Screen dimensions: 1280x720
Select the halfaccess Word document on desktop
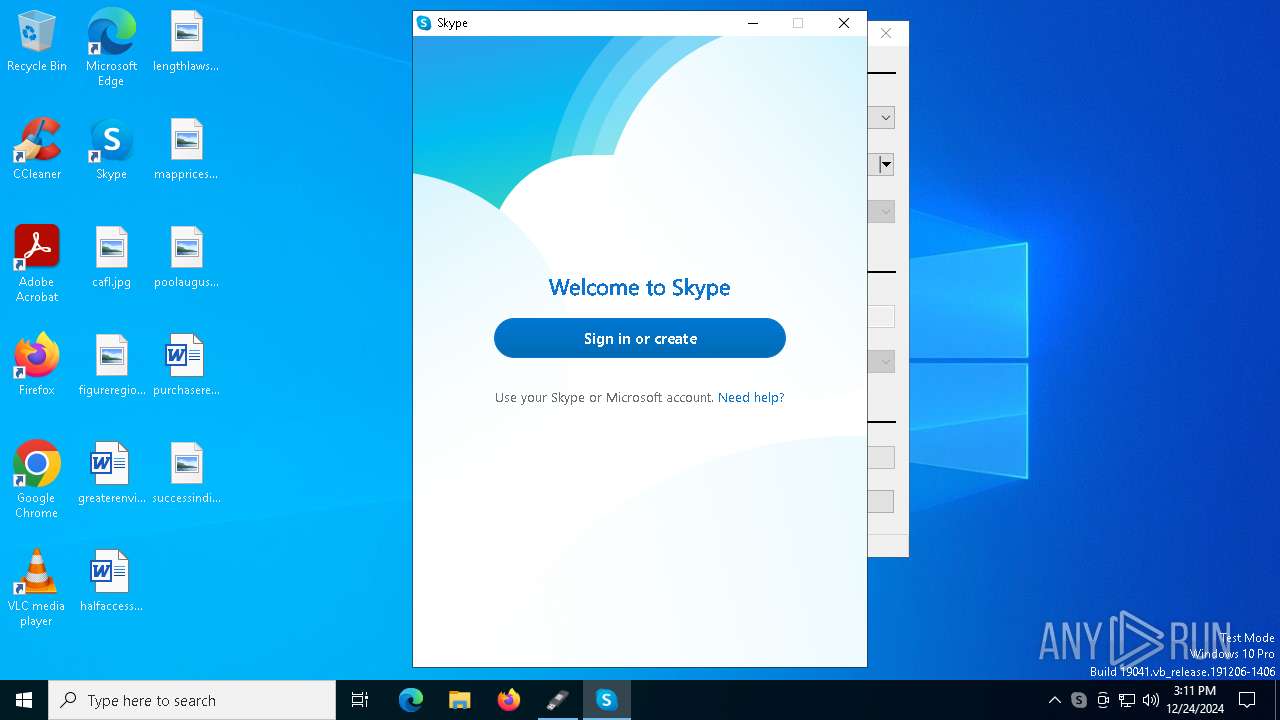coord(111,582)
